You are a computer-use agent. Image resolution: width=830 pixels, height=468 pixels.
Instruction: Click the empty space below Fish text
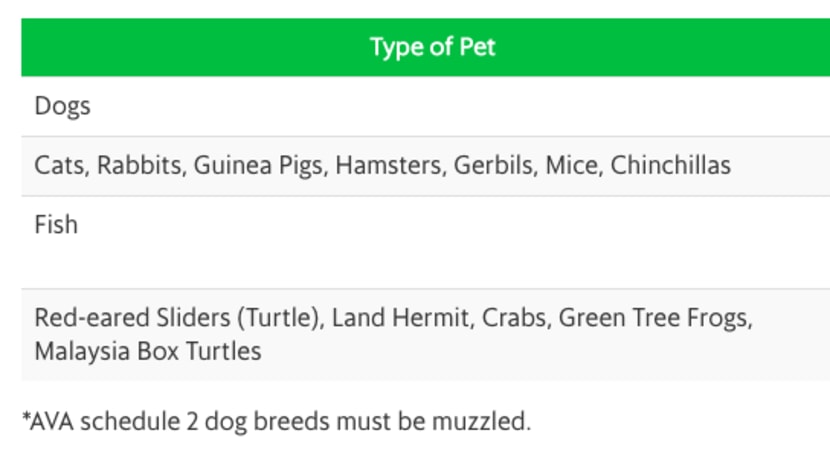click(x=426, y=265)
